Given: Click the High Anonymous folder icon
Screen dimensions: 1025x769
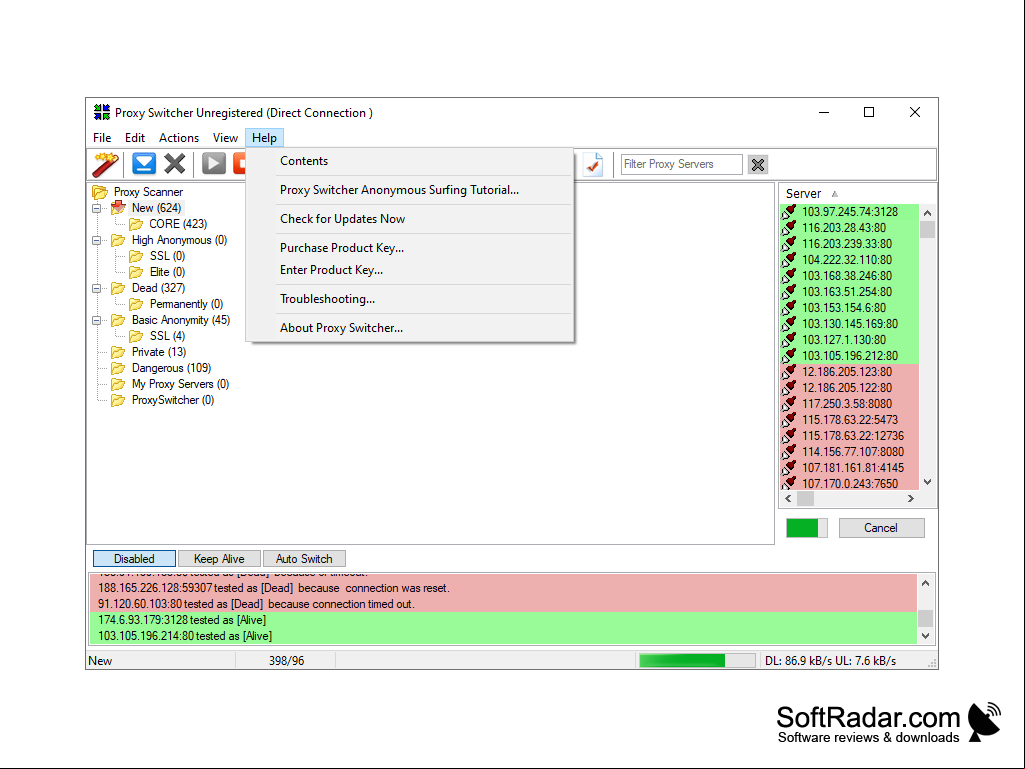Looking at the screenshot, I should pos(118,240).
